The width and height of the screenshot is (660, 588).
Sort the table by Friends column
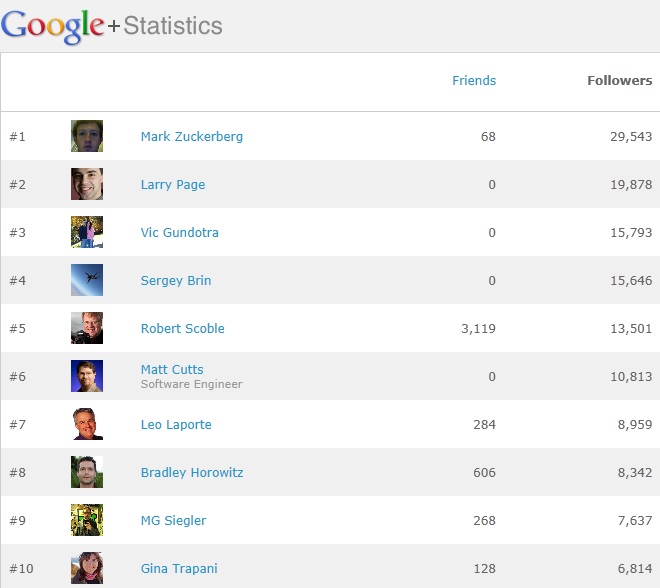pyautogui.click(x=474, y=80)
